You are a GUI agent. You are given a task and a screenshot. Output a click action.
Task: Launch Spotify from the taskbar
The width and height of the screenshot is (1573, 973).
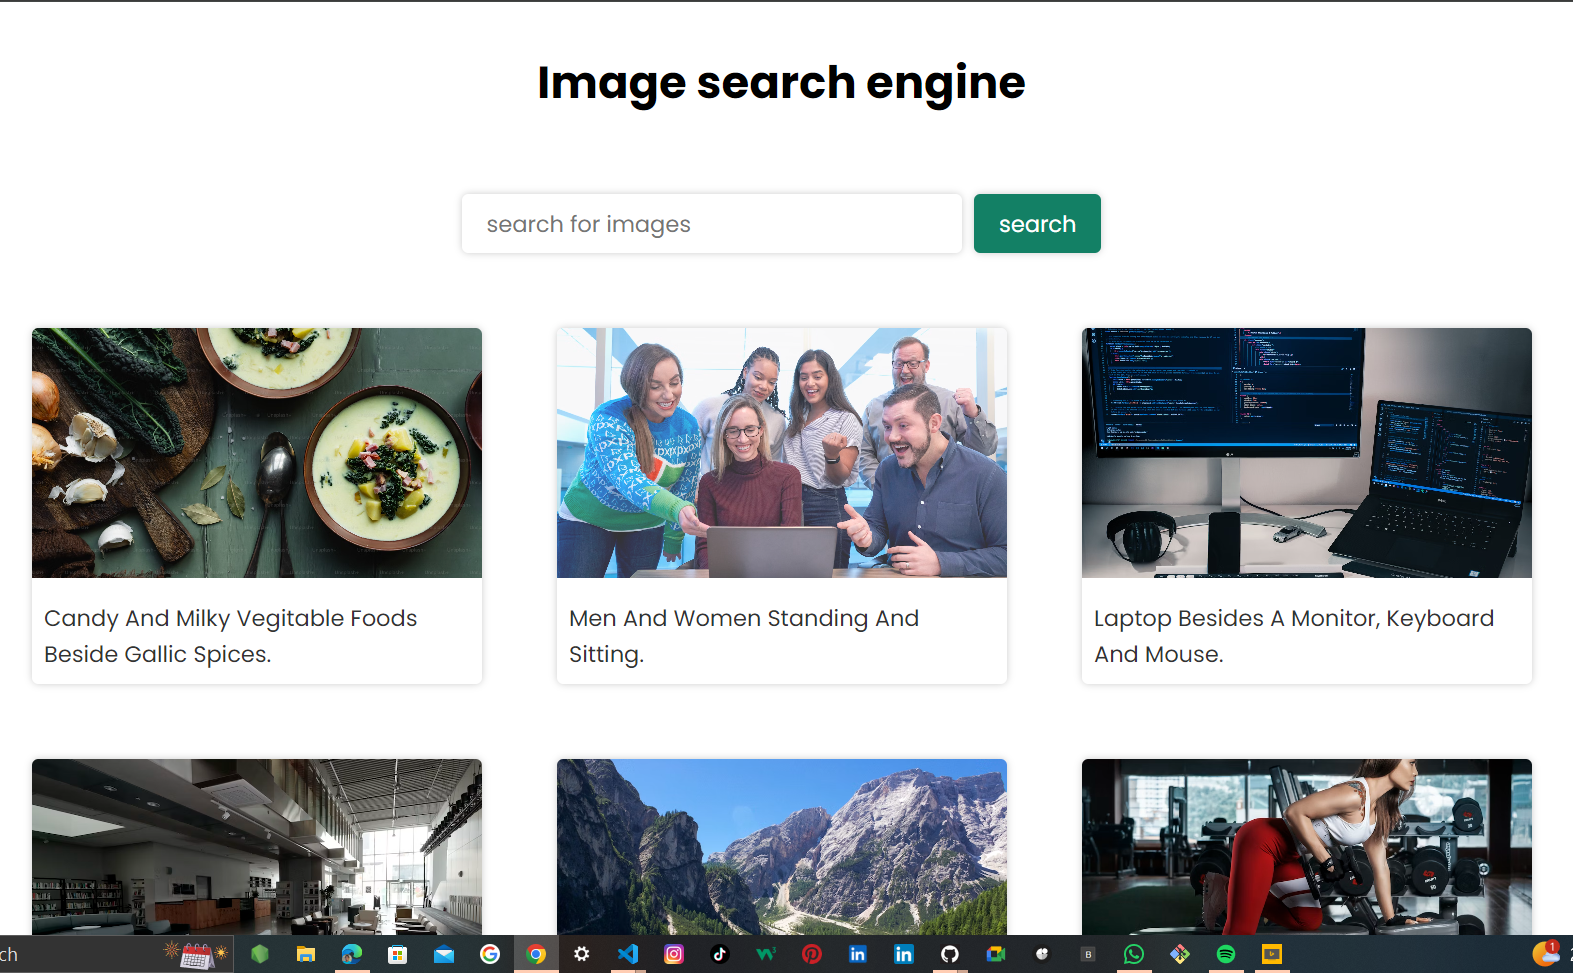(x=1226, y=954)
